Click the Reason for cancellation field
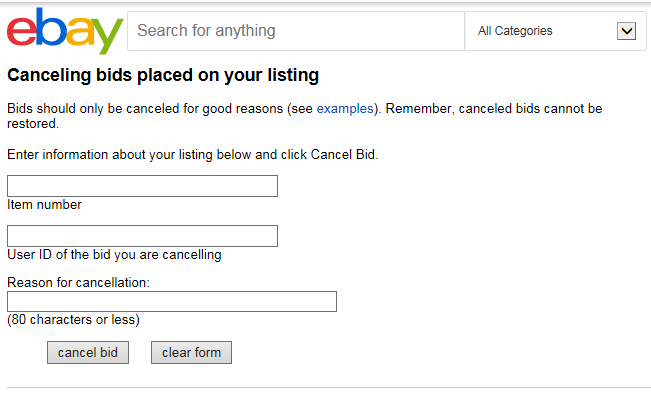The width and height of the screenshot is (651, 399). [172, 301]
